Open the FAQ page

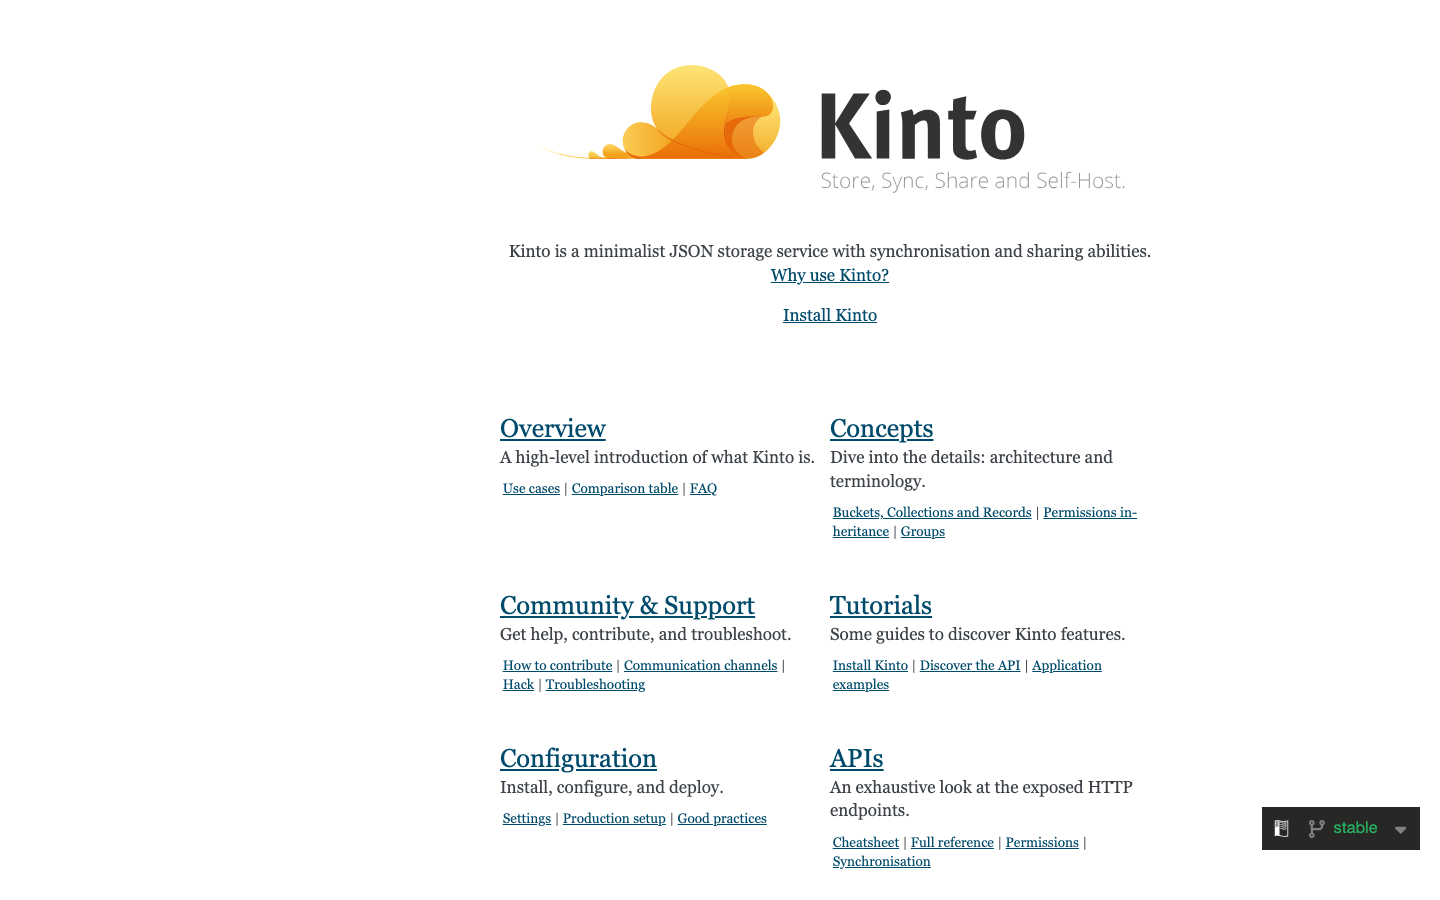pyautogui.click(x=703, y=488)
